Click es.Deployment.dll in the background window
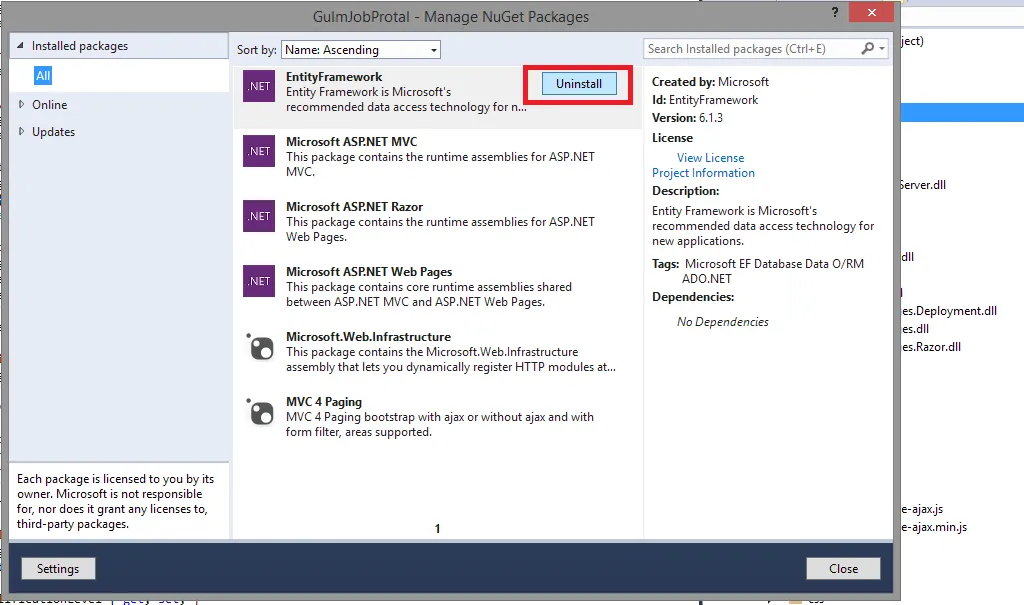Screen dimensions: 1024x605 [x=950, y=311]
